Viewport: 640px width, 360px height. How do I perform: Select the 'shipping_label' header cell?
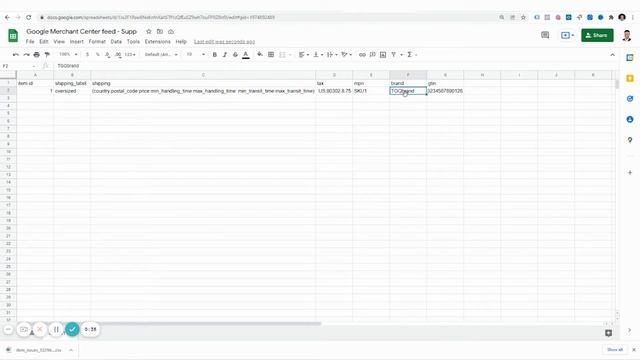(72, 83)
